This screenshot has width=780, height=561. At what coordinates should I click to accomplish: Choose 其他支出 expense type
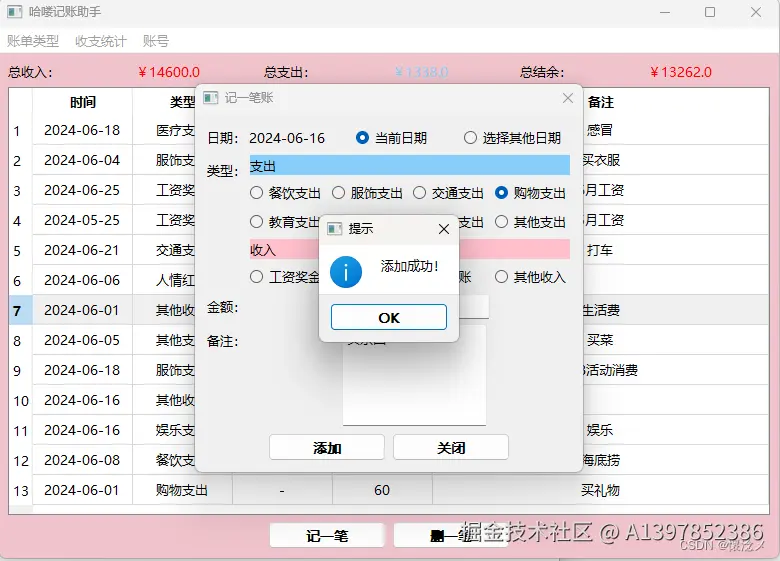pyautogui.click(x=530, y=221)
